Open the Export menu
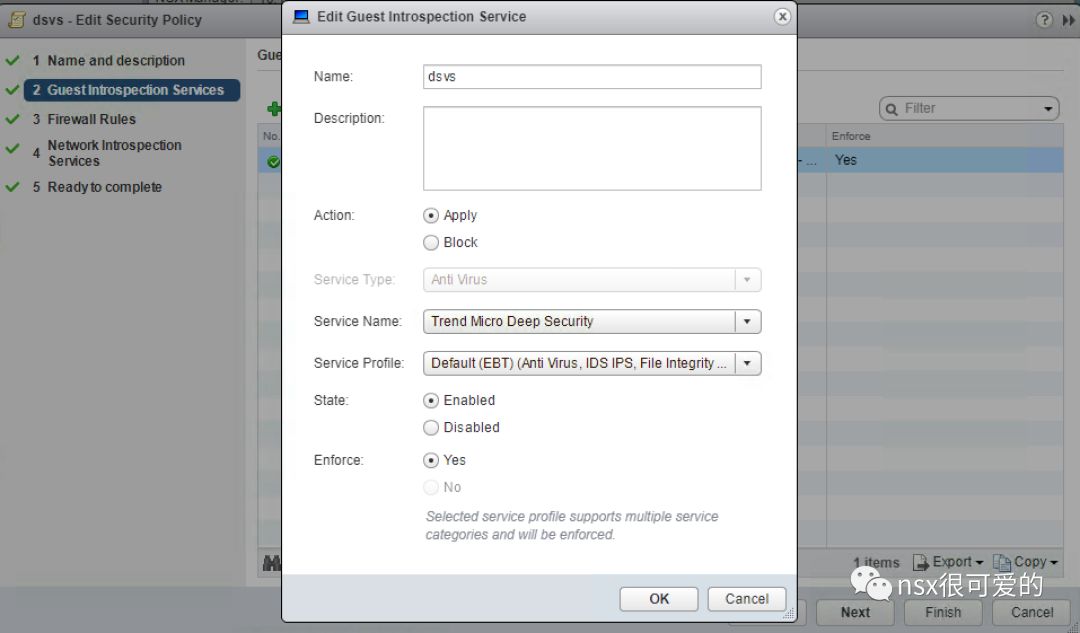 (x=948, y=562)
